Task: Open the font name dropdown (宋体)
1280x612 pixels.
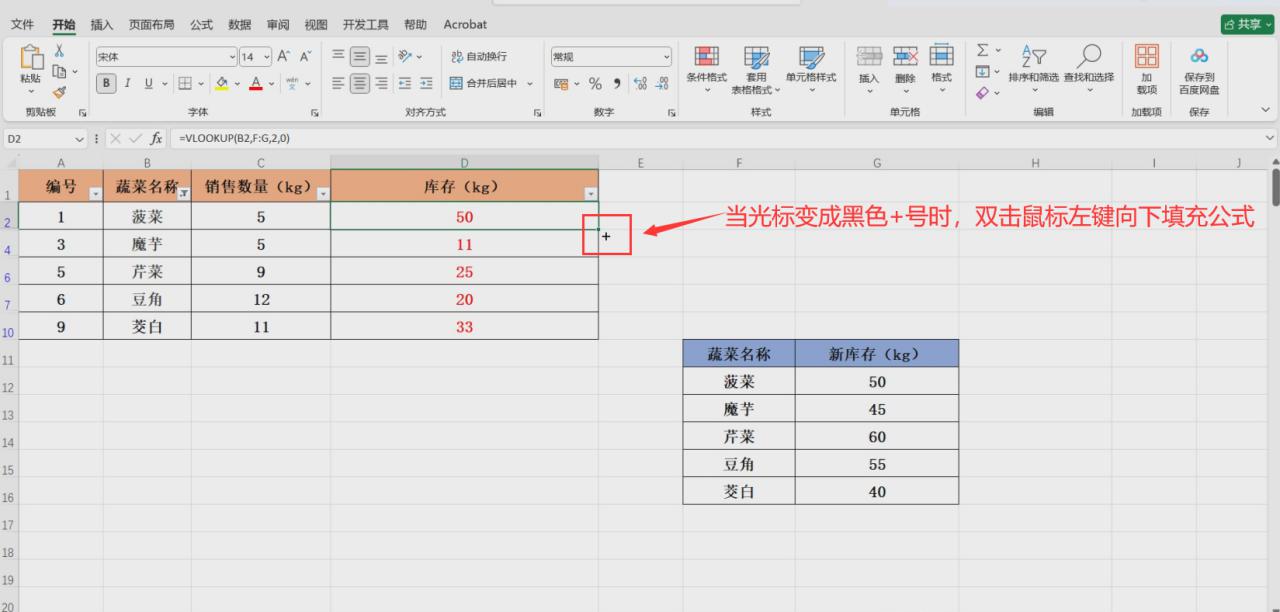Action: coord(232,57)
